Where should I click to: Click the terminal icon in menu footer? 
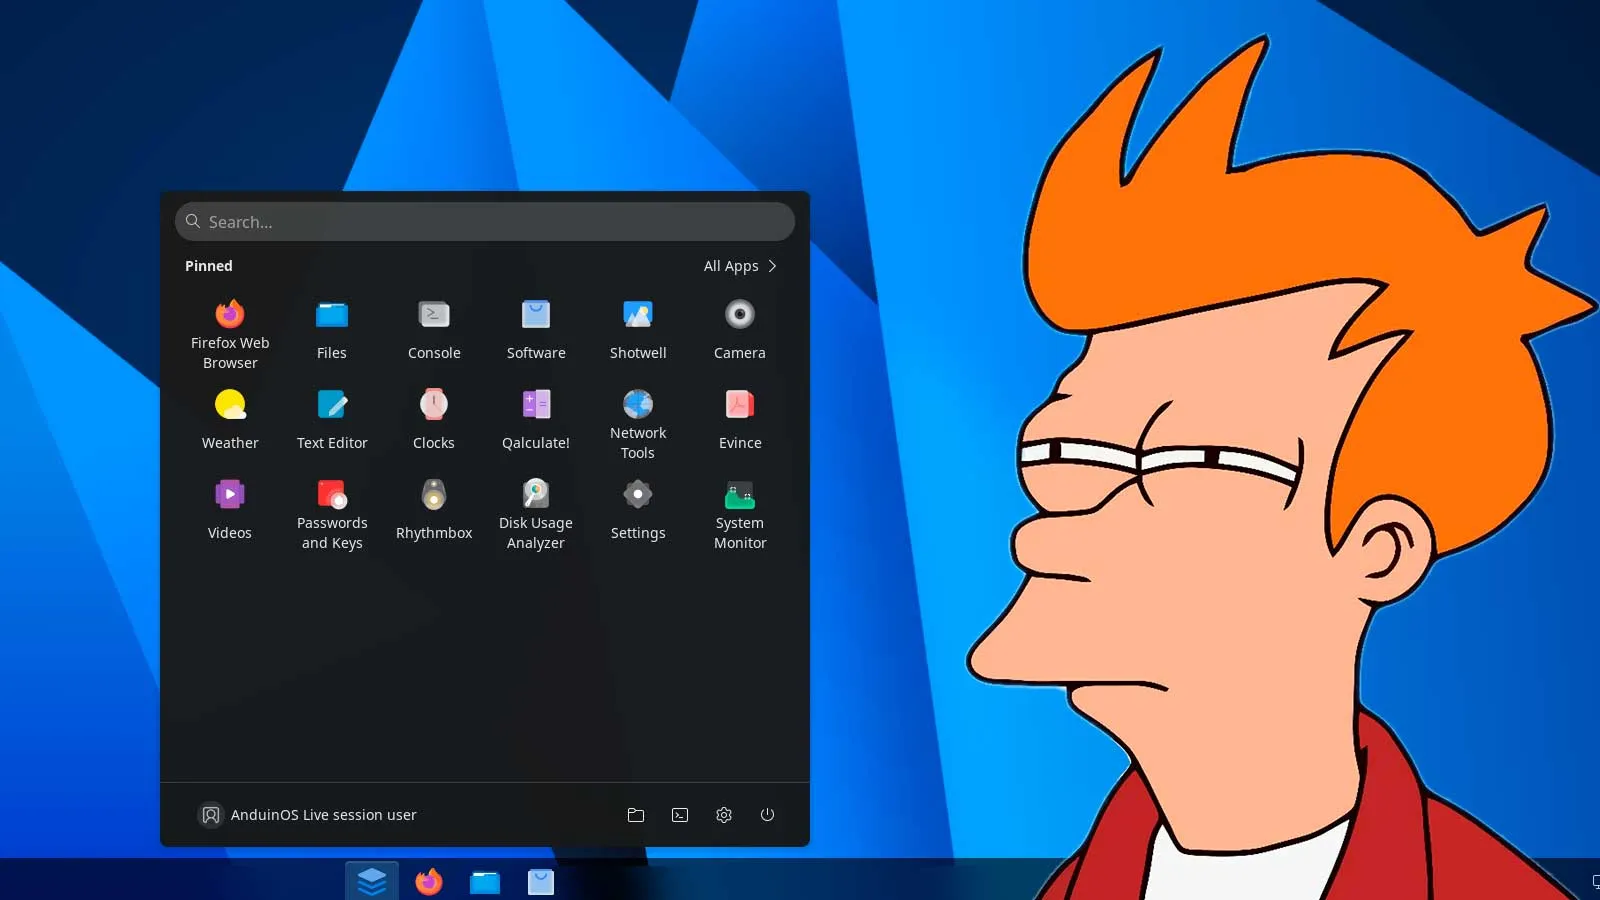tap(680, 815)
